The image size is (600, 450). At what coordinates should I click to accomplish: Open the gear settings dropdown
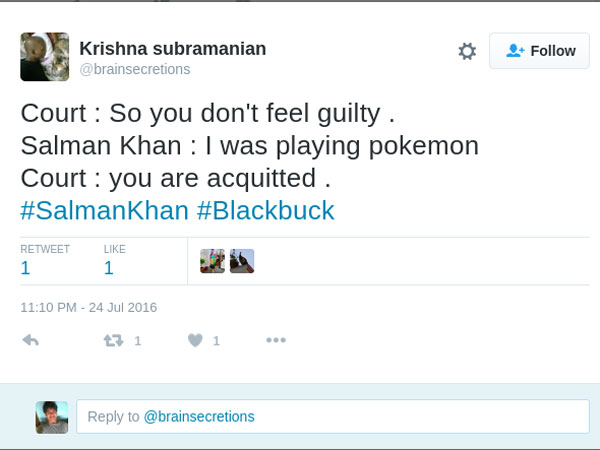[467, 51]
